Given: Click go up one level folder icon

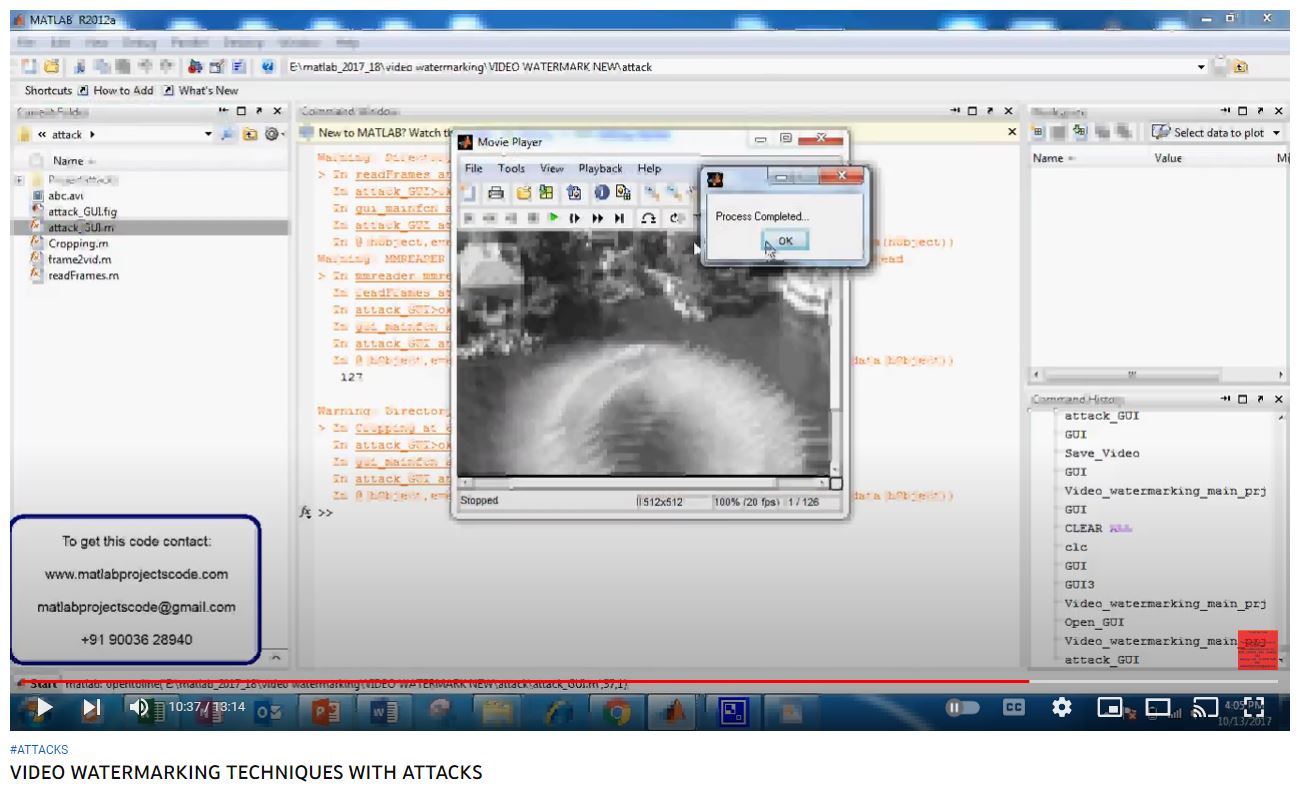Looking at the screenshot, I should click(x=250, y=134).
